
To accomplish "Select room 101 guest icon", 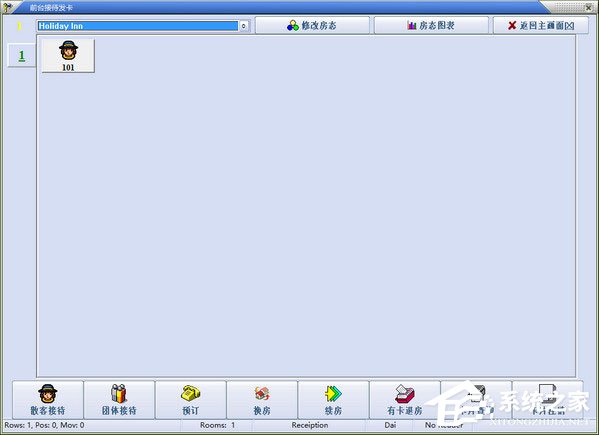I will pos(68,55).
